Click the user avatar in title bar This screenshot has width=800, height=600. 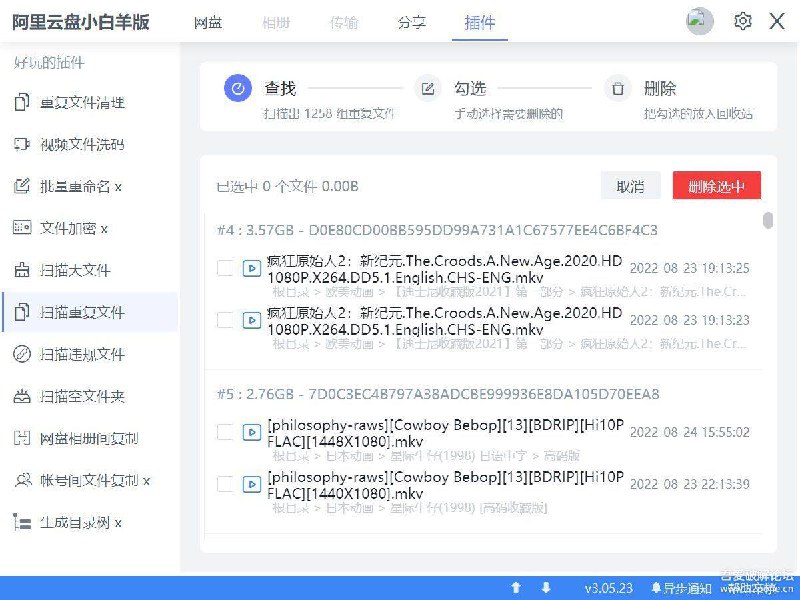pyautogui.click(x=698, y=21)
